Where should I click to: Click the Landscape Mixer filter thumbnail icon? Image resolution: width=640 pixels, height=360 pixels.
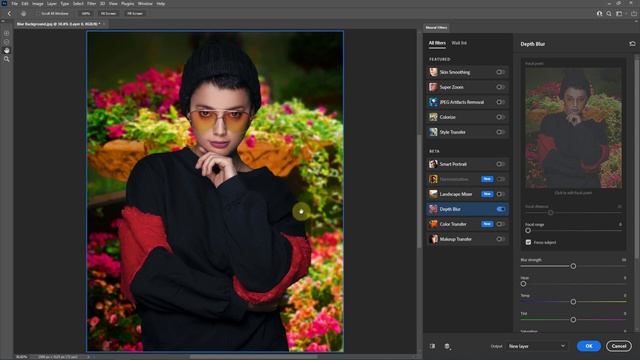[x=433, y=194]
